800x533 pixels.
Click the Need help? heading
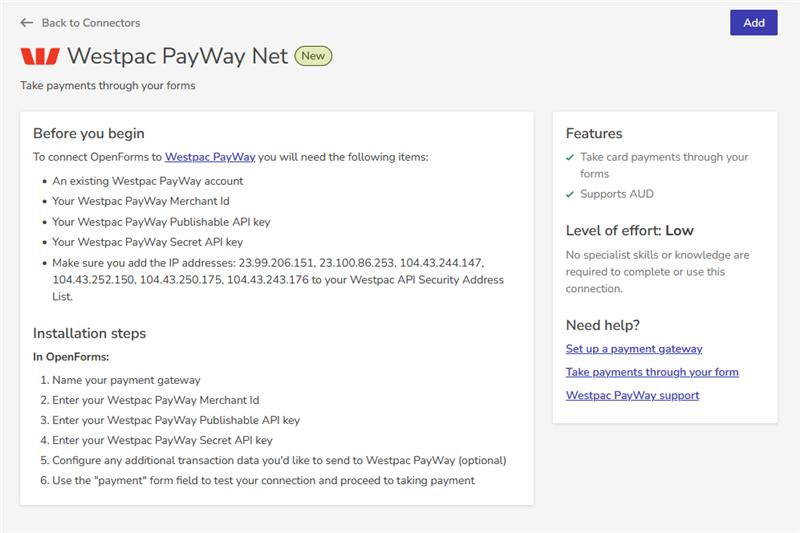[x=602, y=325]
